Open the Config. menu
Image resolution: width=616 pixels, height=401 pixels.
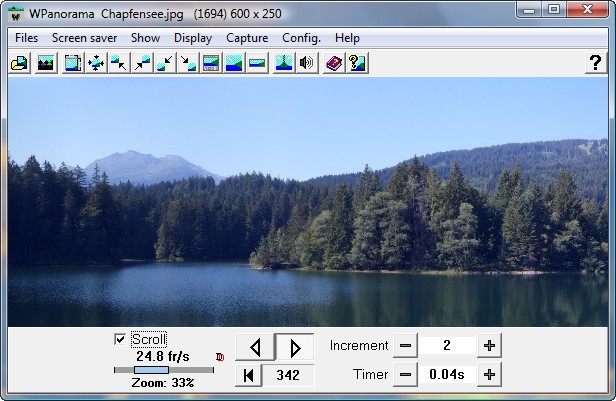[x=301, y=38]
